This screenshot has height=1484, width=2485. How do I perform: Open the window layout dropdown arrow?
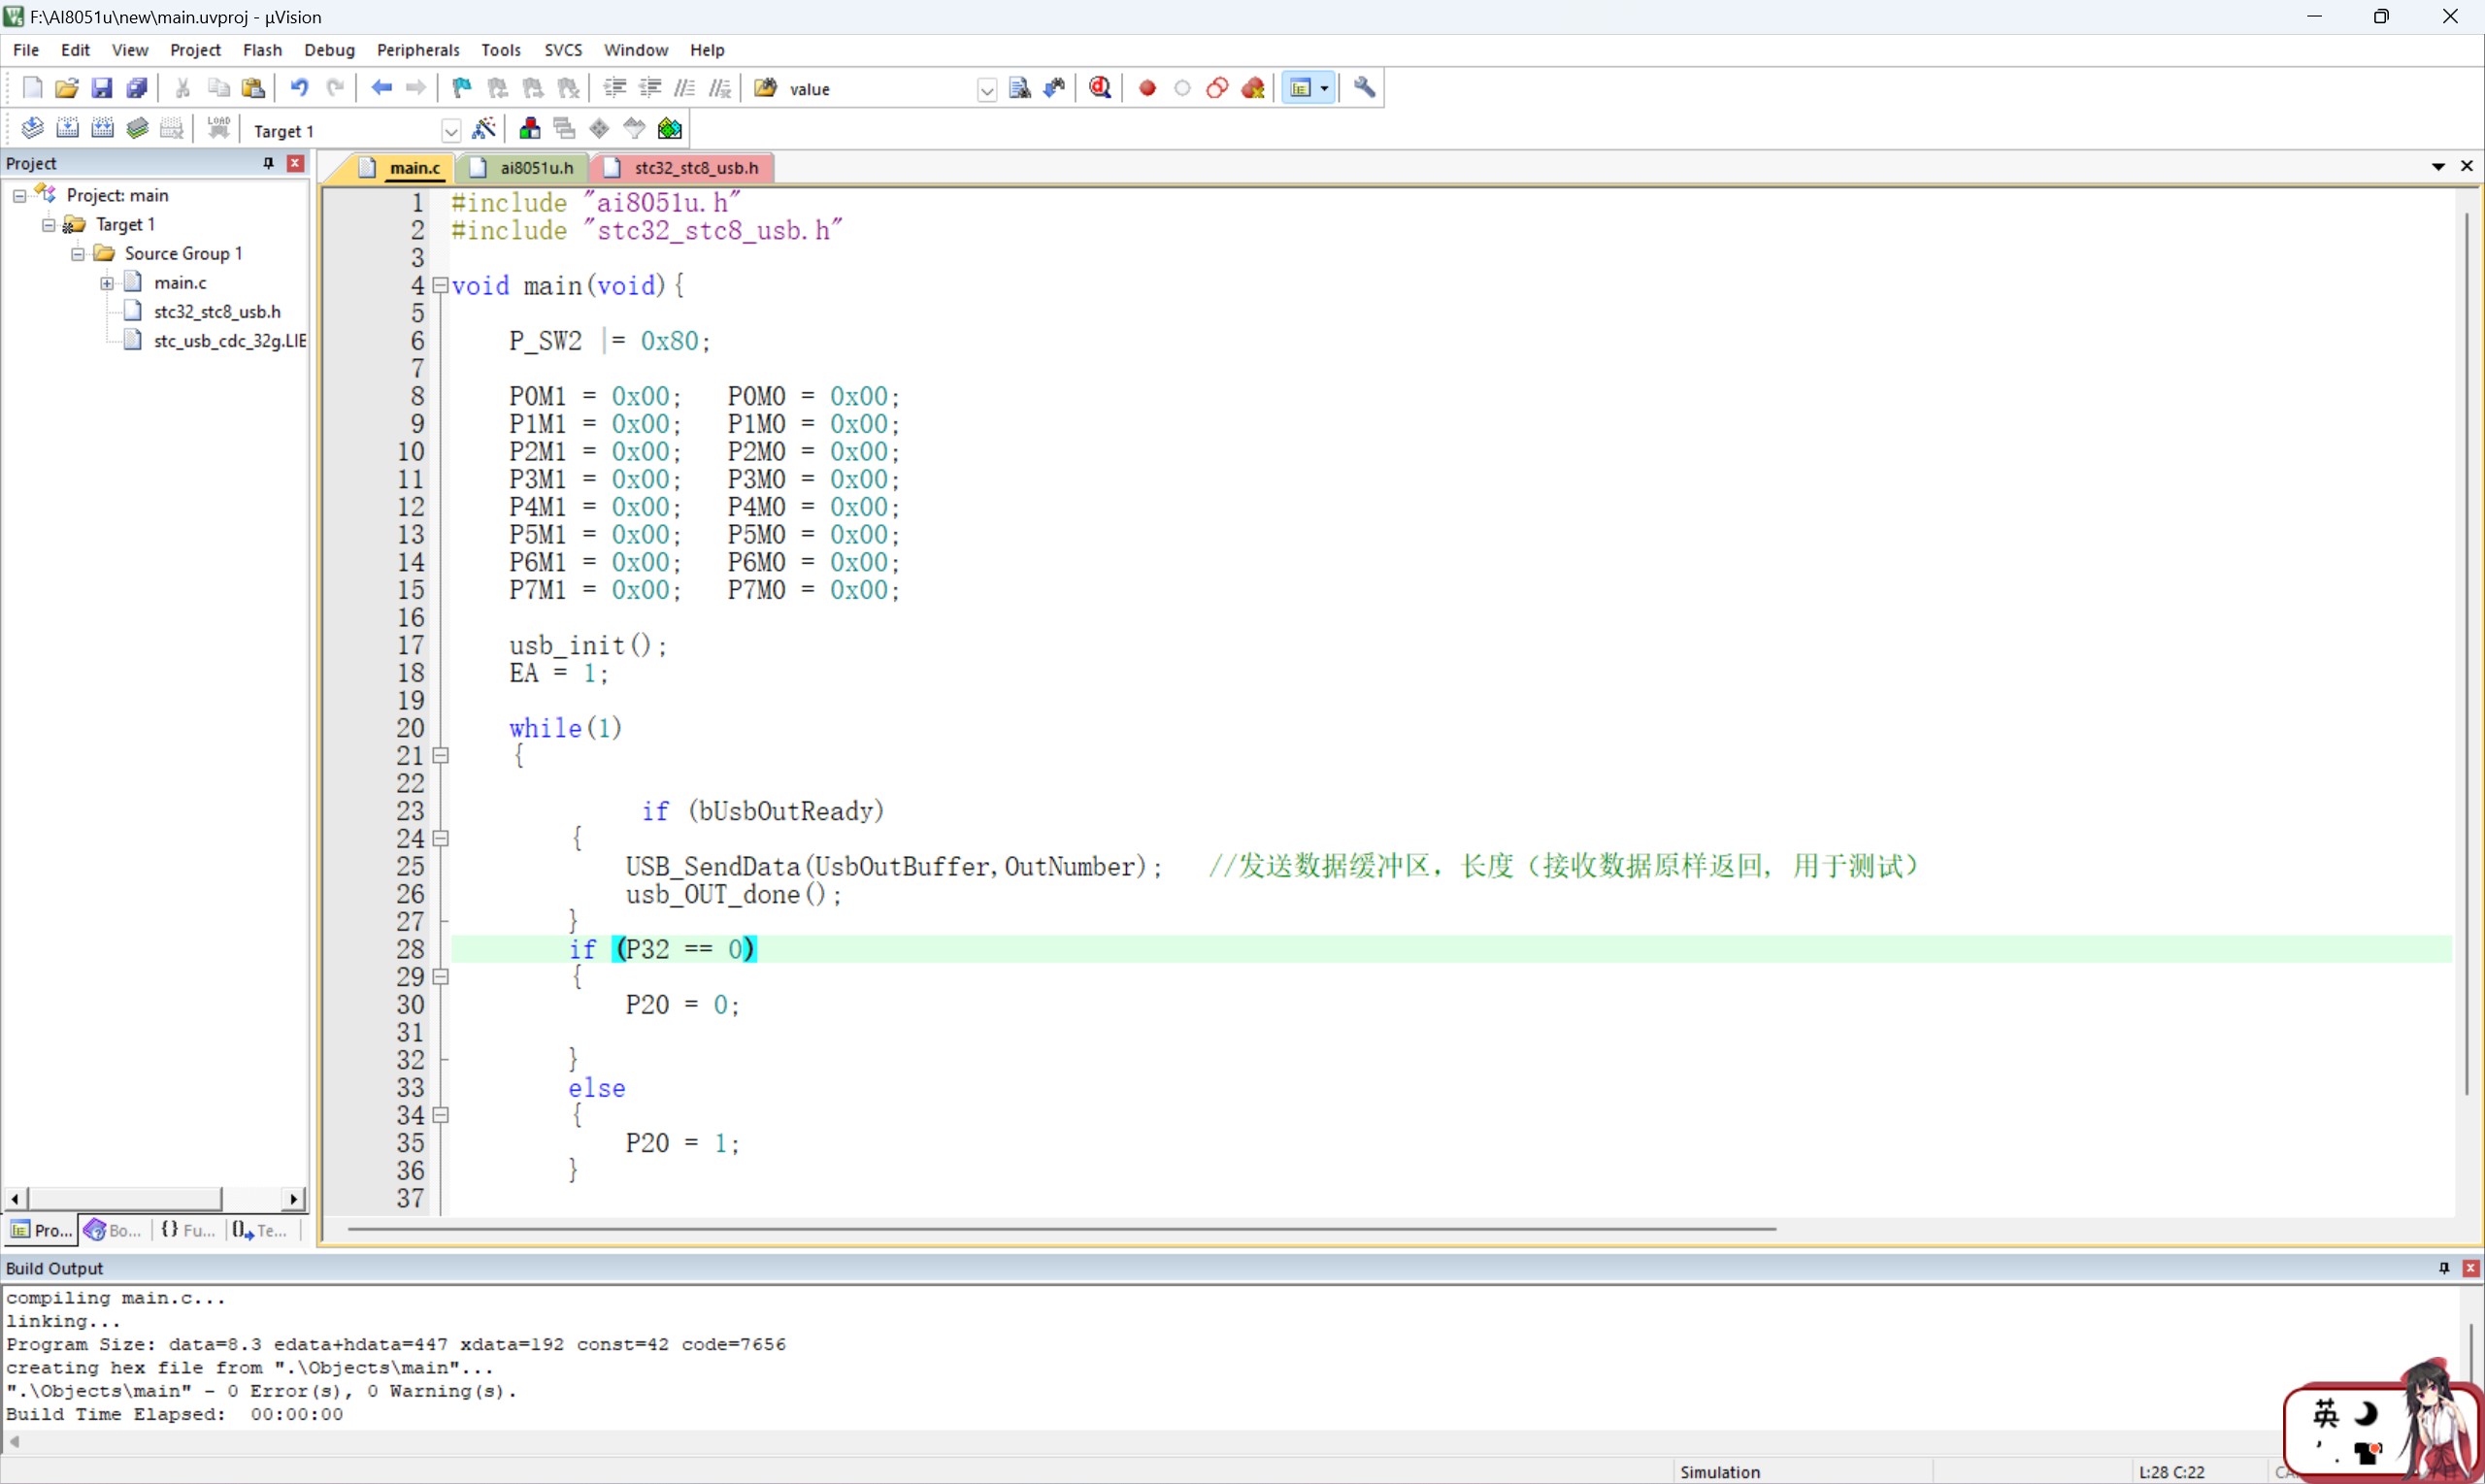(x=1324, y=88)
